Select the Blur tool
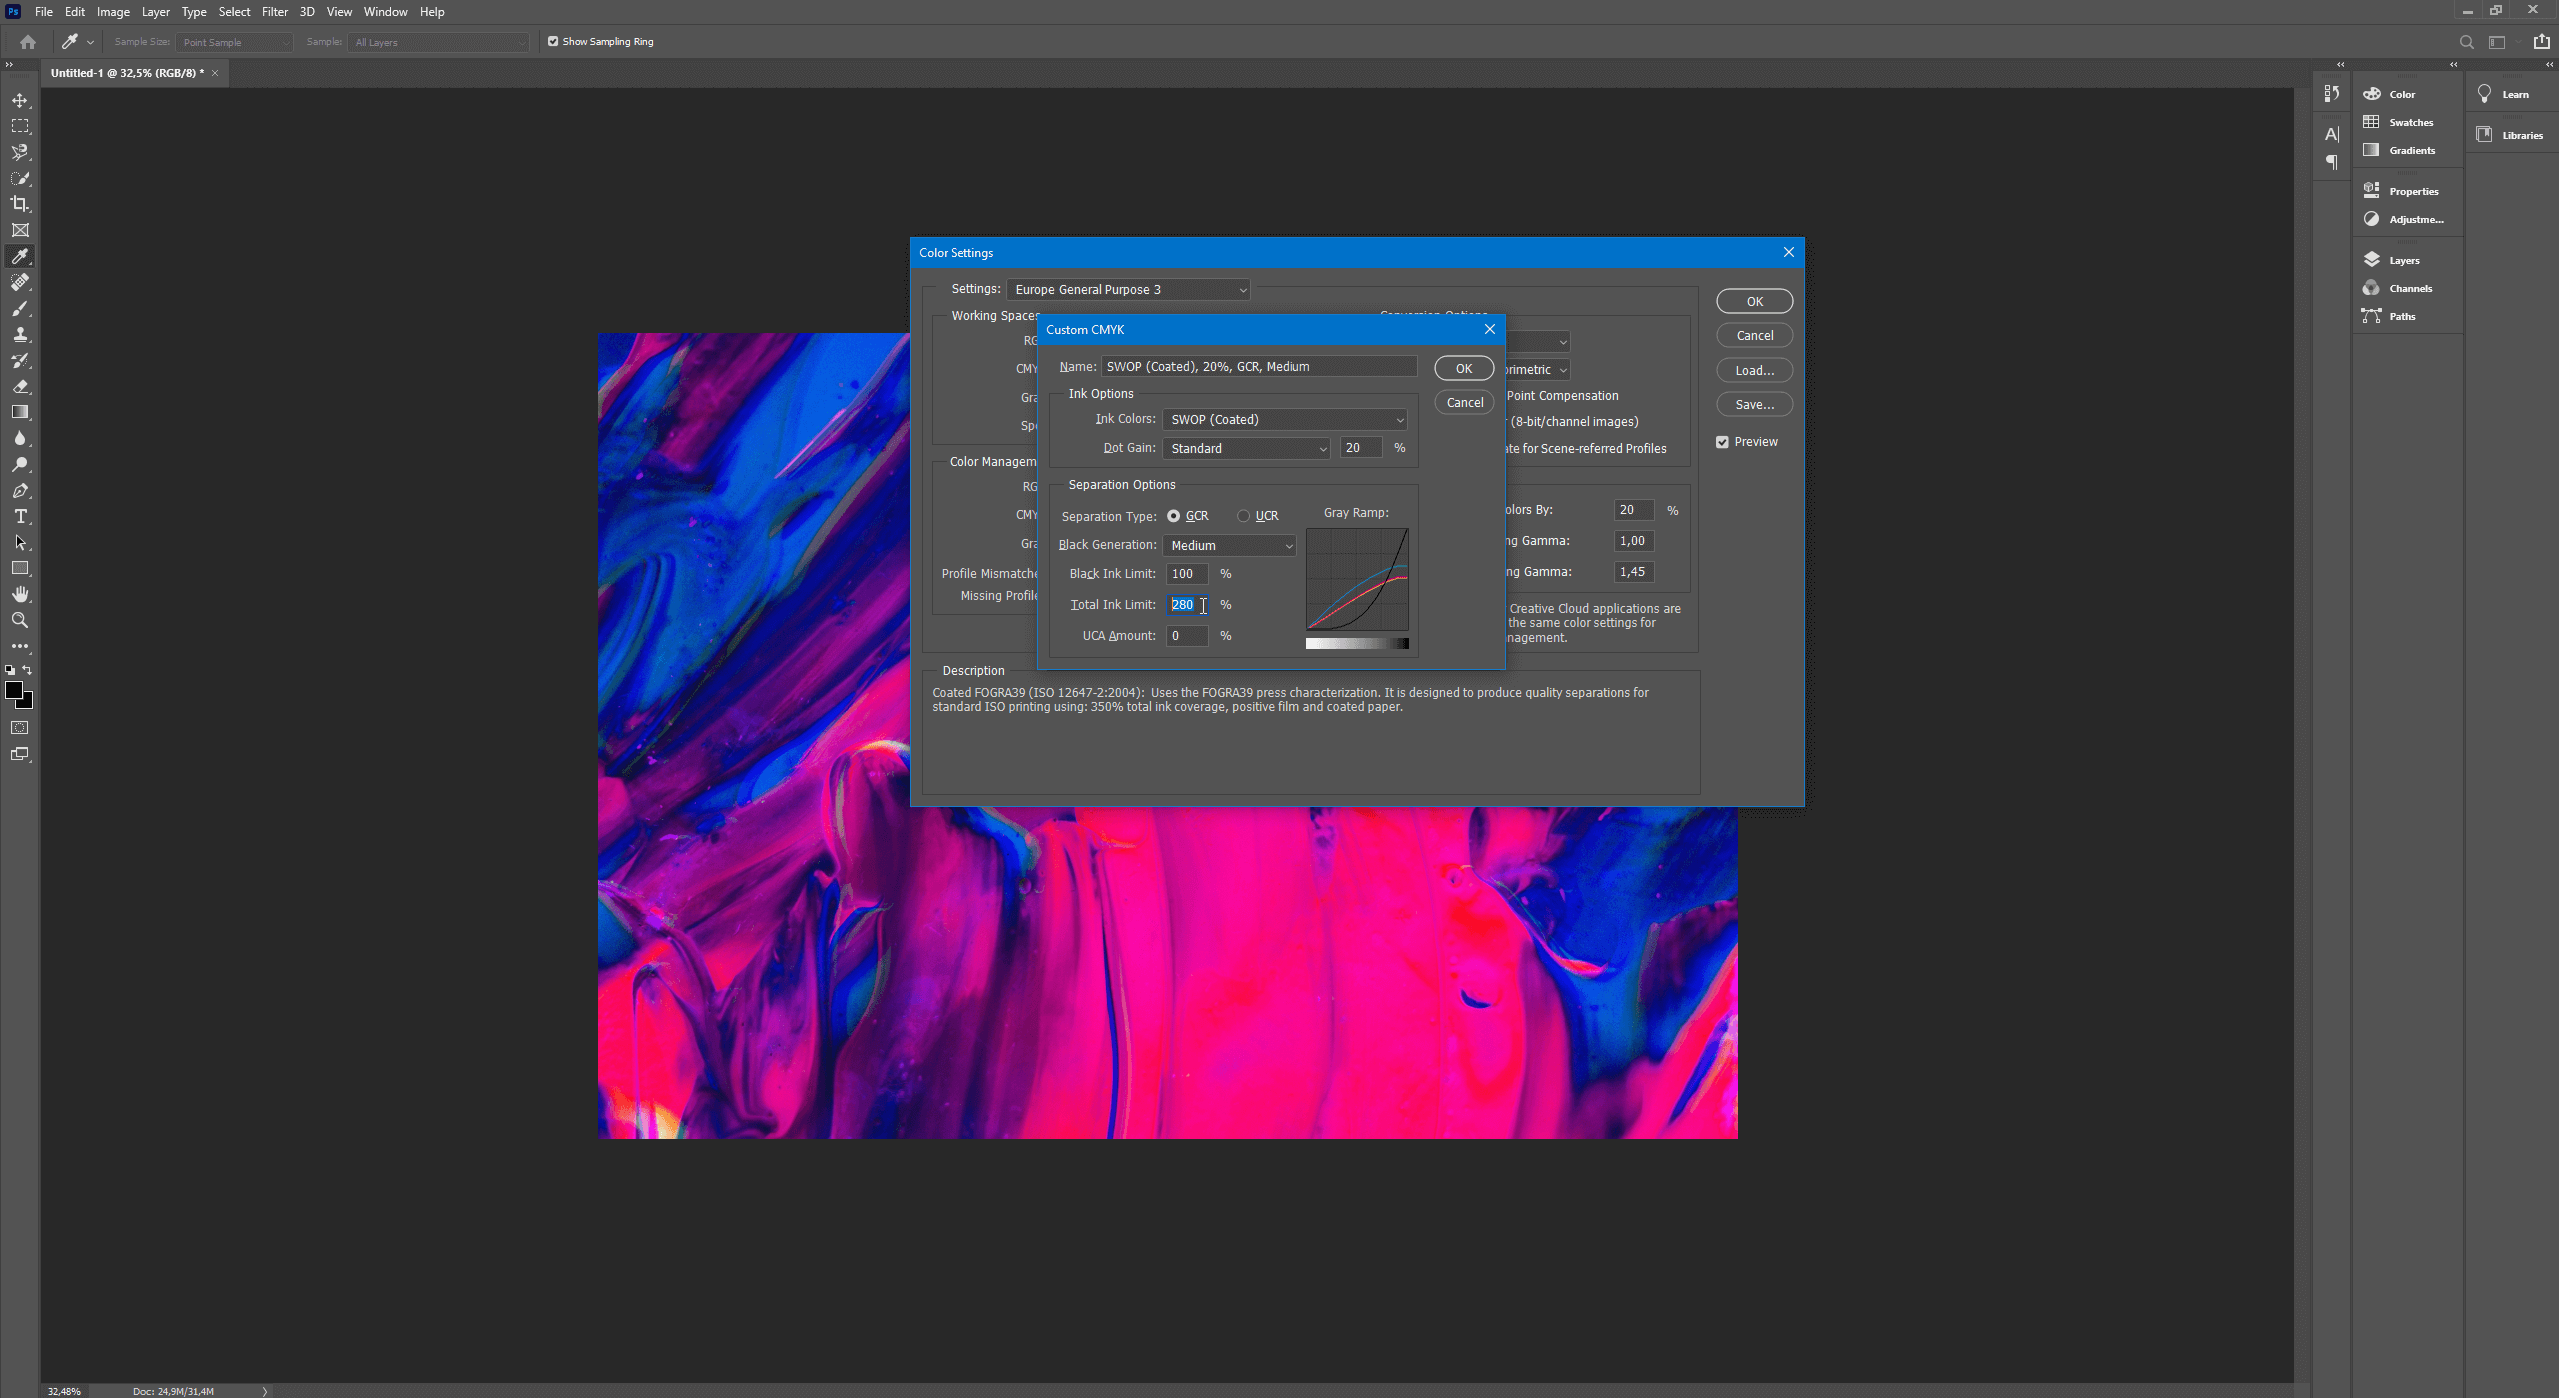Viewport: 2559px width, 1398px height. (20, 438)
